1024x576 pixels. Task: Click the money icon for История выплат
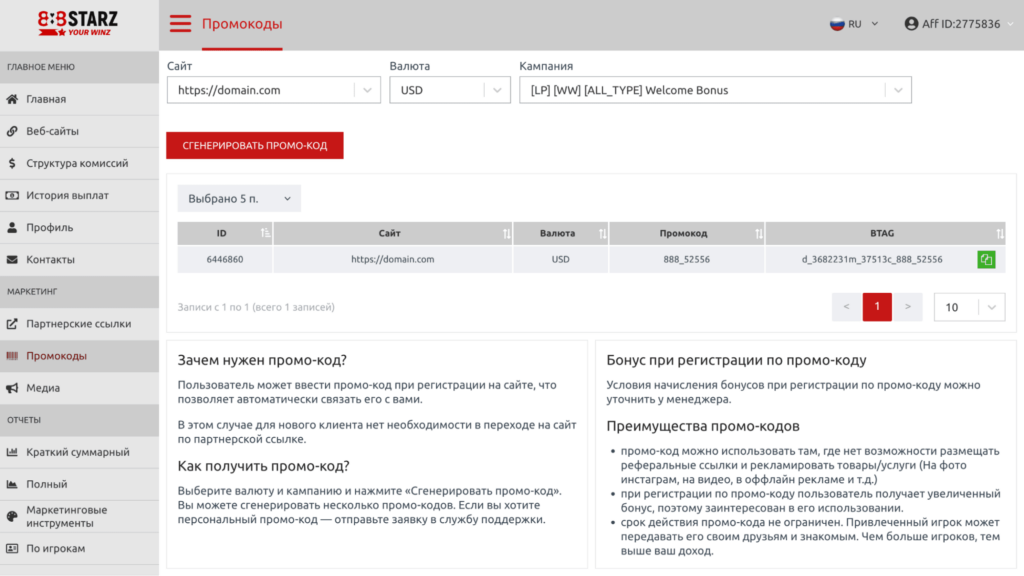click(x=12, y=195)
